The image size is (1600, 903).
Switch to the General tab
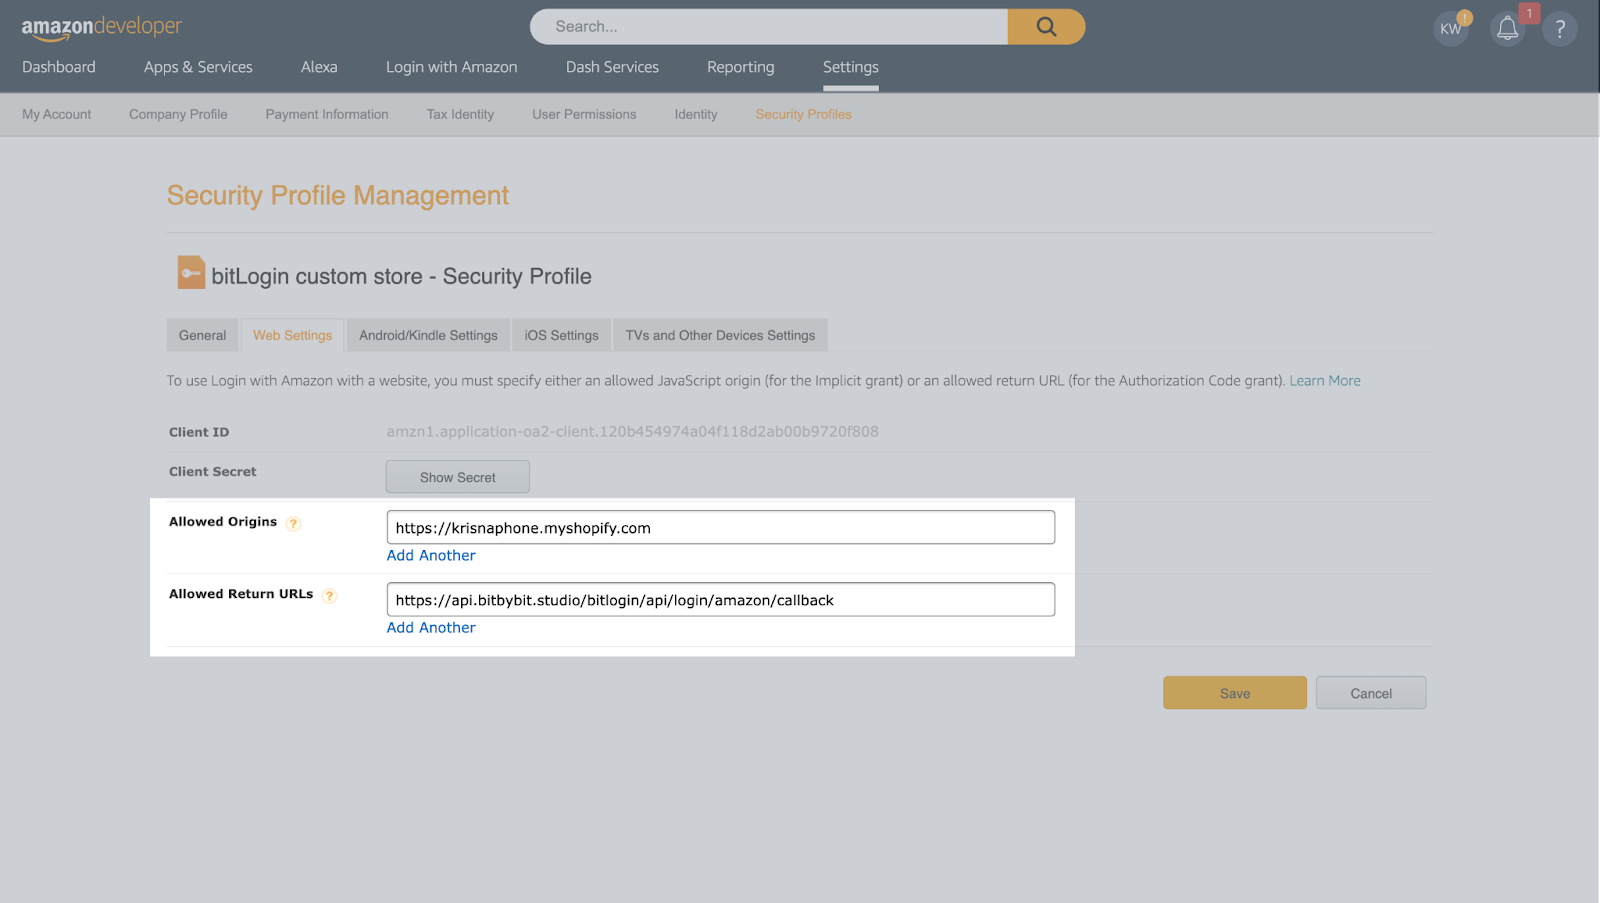coord(203,335)
